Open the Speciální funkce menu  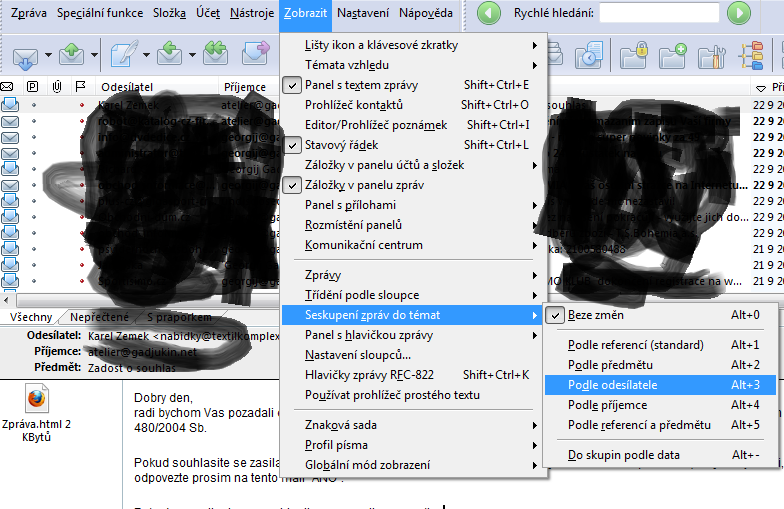(100, 13)
